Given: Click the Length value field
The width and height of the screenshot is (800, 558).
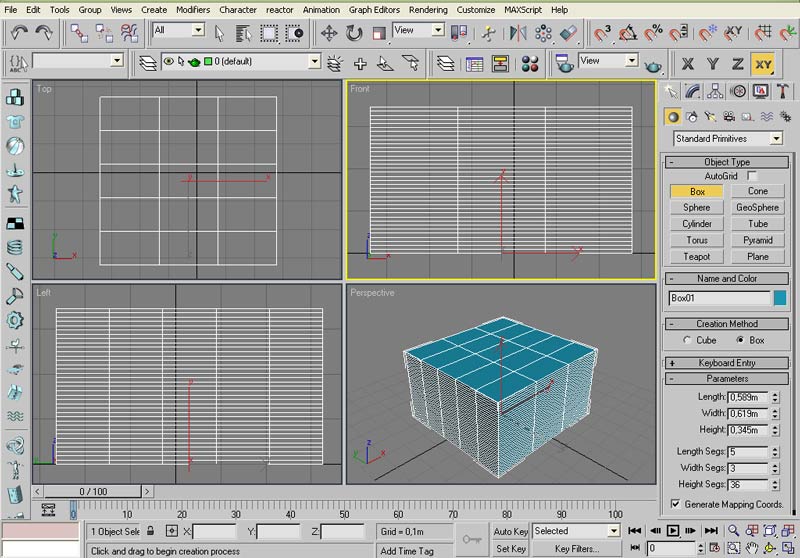Looking at the screenshot, I should [x=748, y=397].
